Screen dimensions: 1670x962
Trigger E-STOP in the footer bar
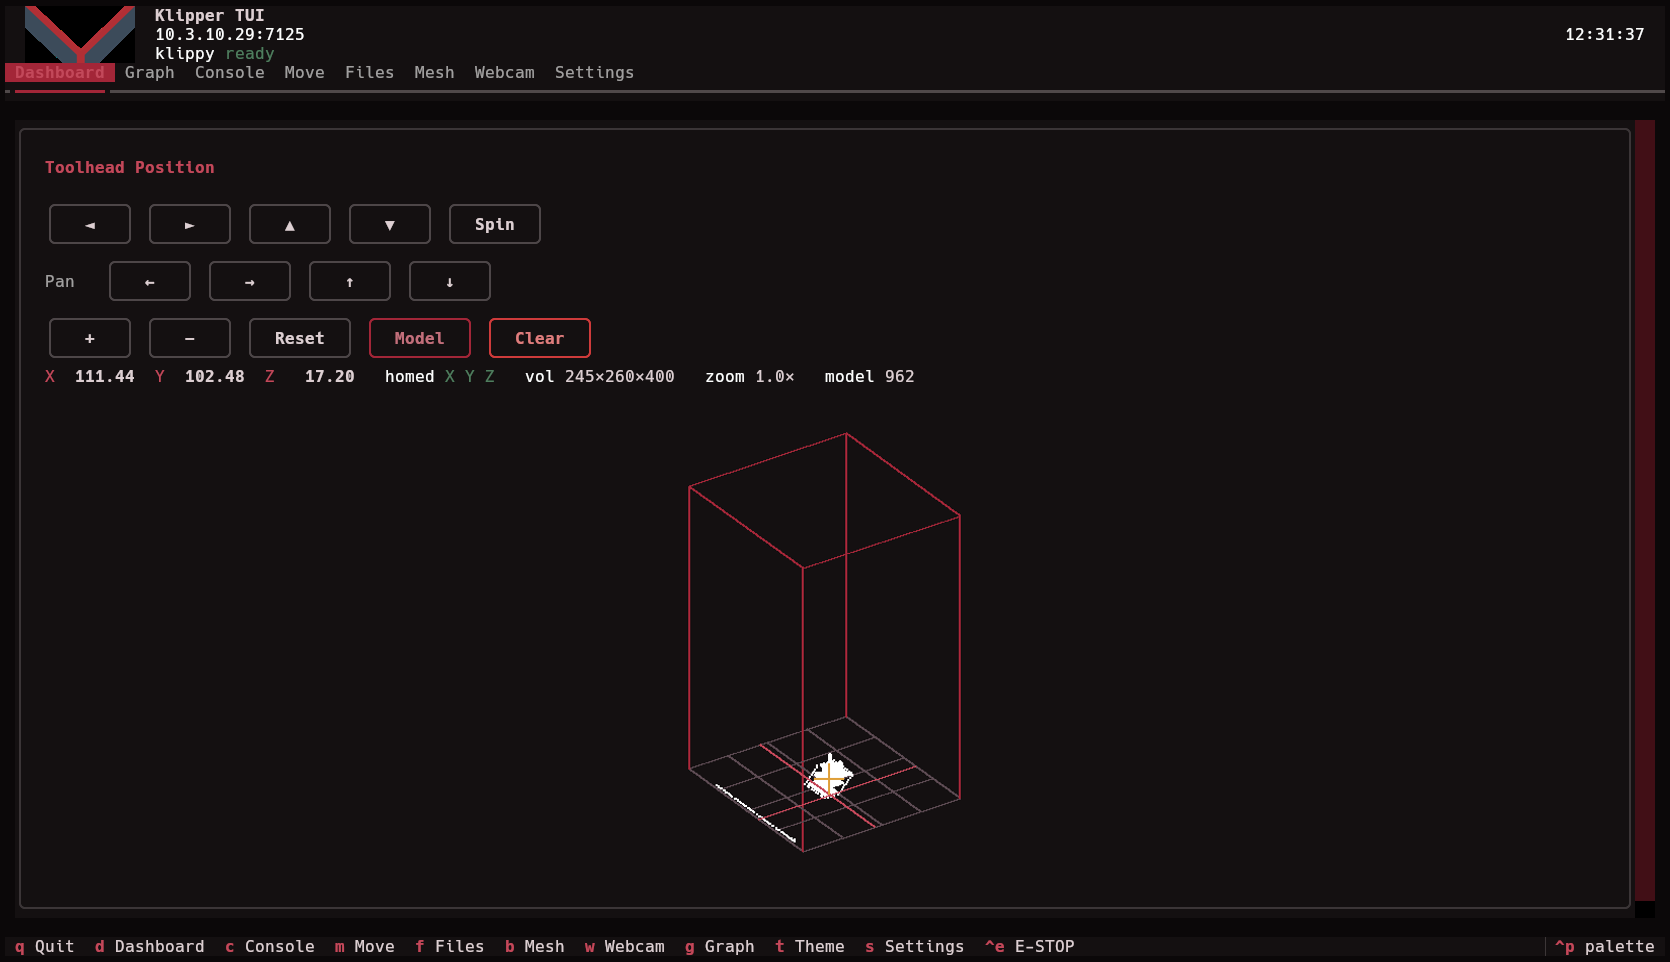pyautogui.click(x=1030, y=946)
